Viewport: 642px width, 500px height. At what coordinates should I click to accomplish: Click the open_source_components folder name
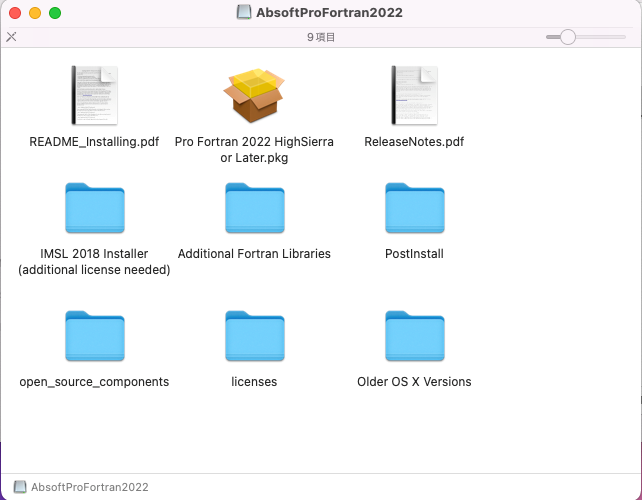94,382
